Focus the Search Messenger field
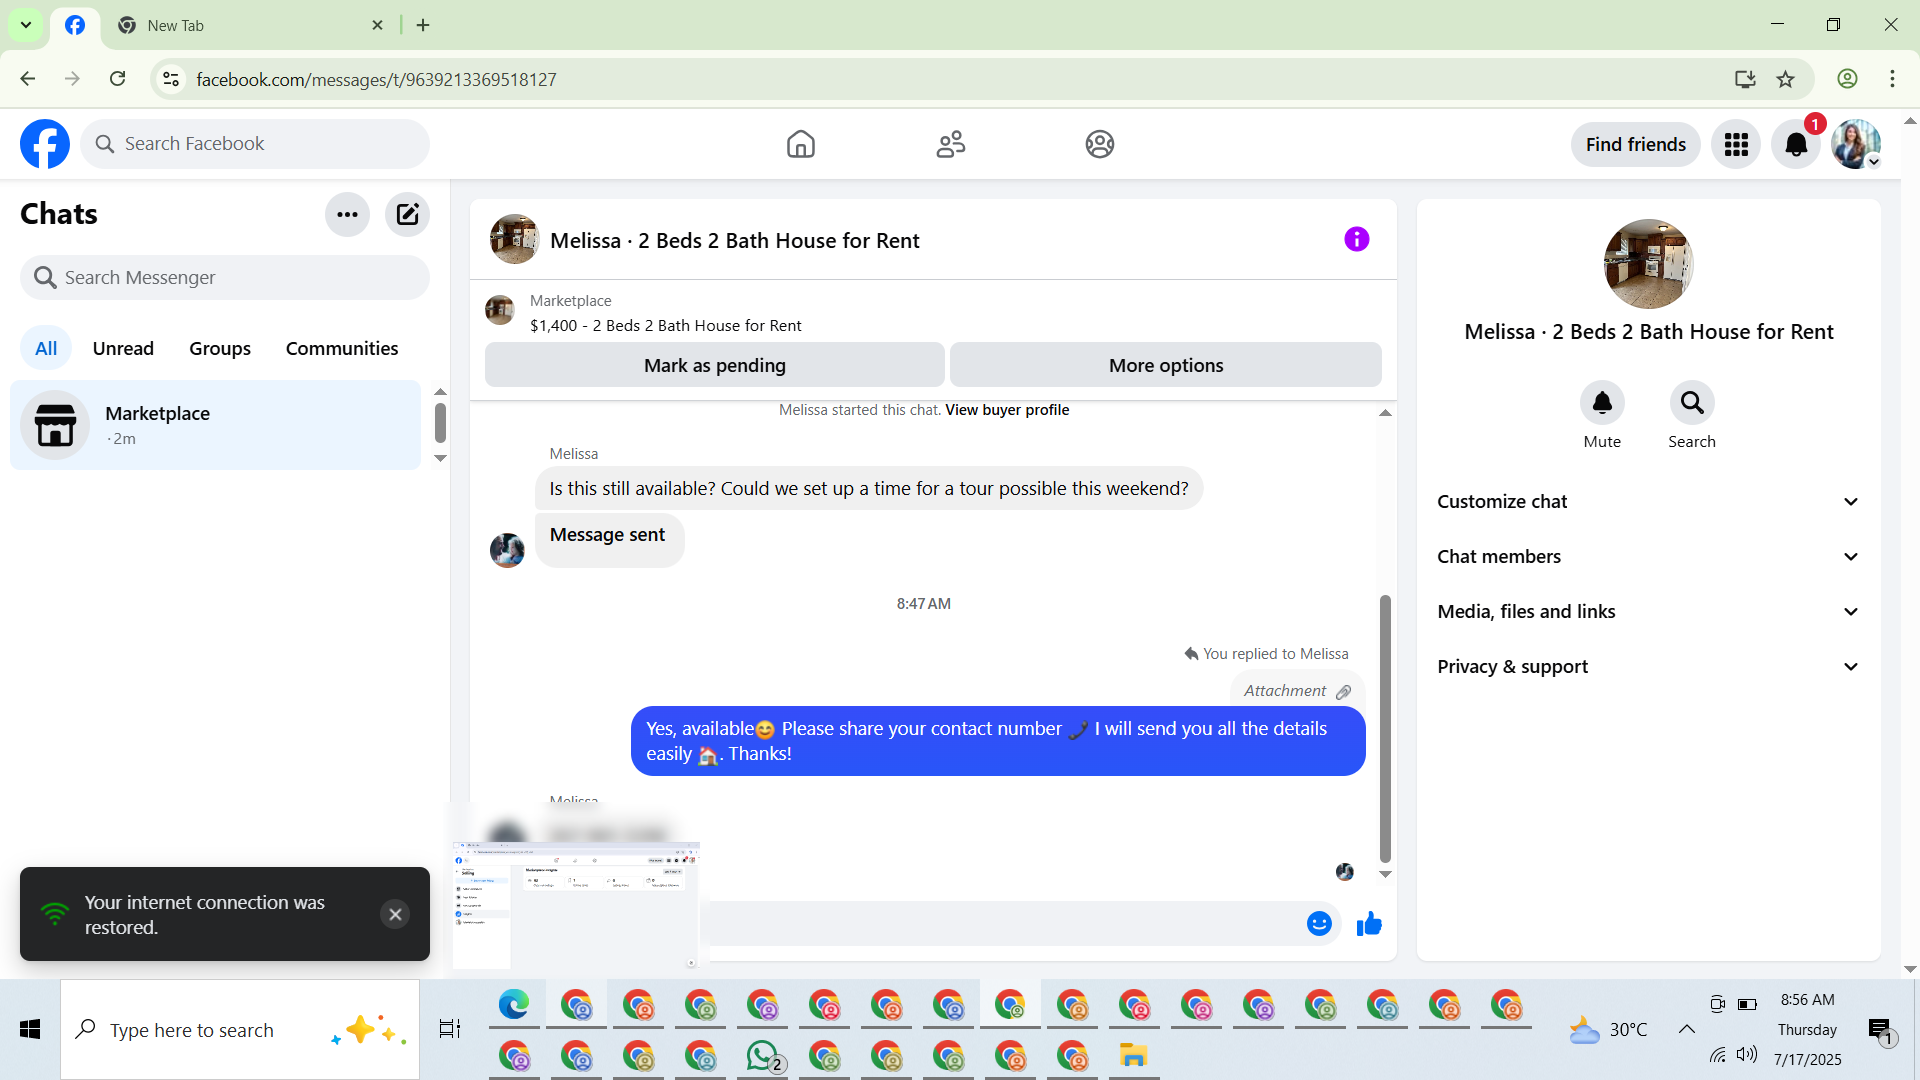Viewport: 1920px width, 1080px height. coord(225,277)
